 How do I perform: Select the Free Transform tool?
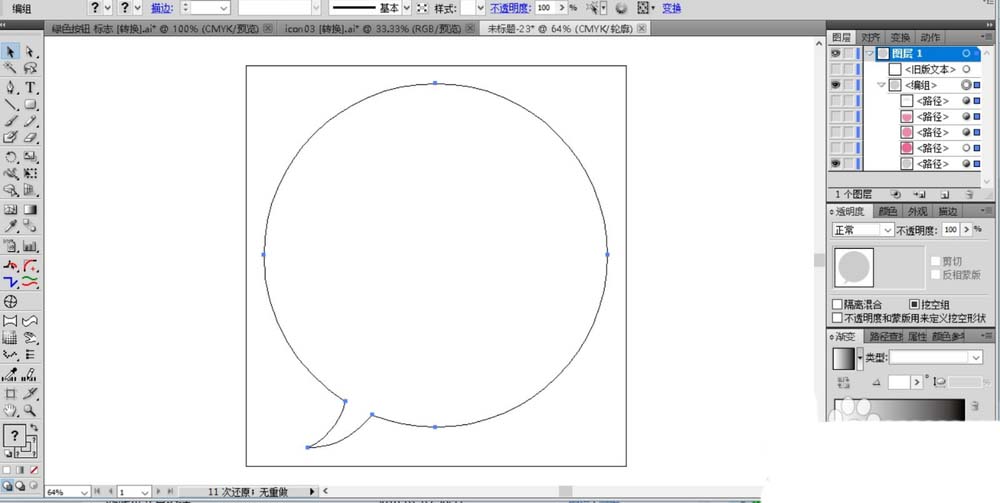[x=30, y=173]
